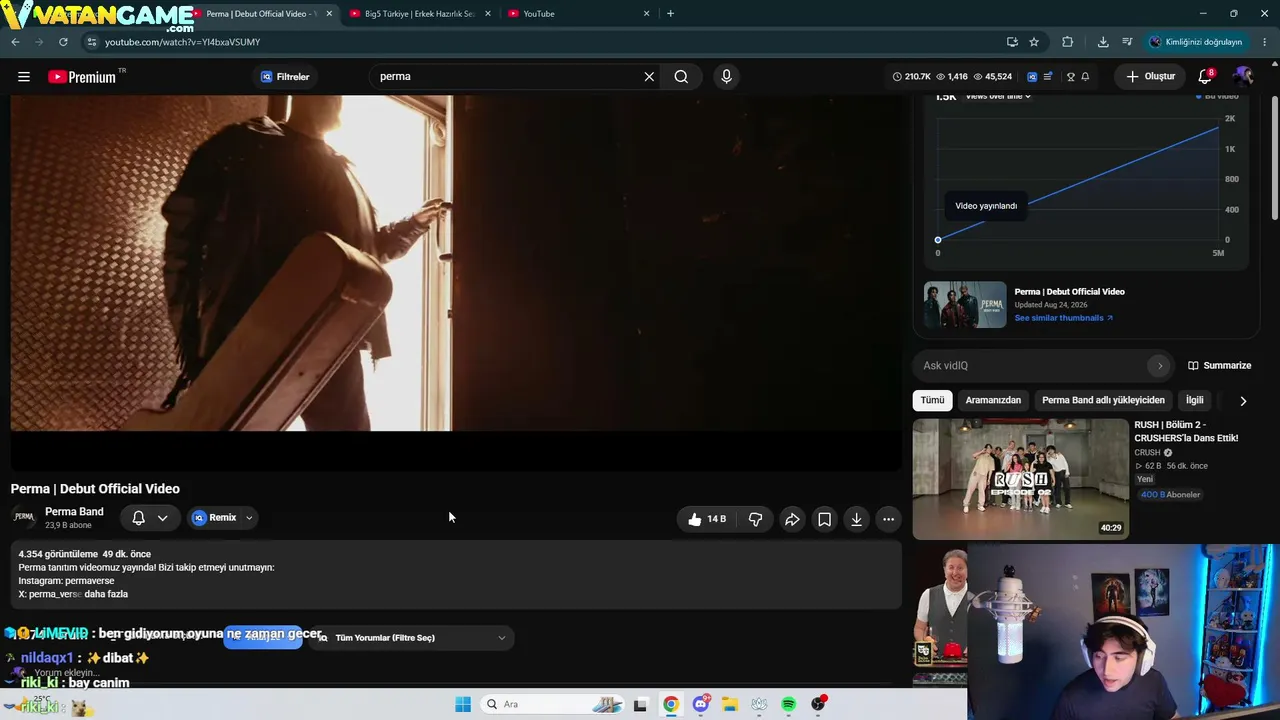Open Chrome media controls icon
Viewport: 1280px width, 720px height.
coord(1127,42)
